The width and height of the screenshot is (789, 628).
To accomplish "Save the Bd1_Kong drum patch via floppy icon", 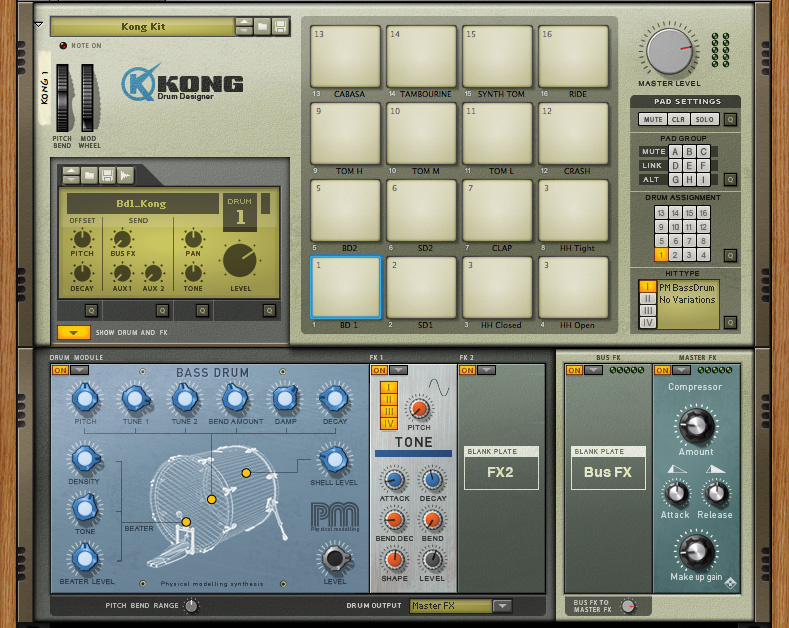I will point(107,175).
